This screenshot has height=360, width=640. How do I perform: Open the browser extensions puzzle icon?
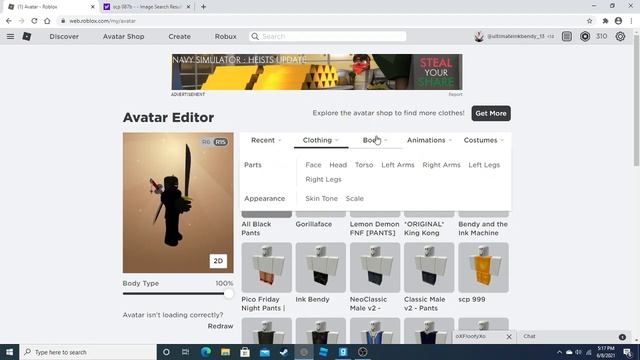click(x=605, y=21)
